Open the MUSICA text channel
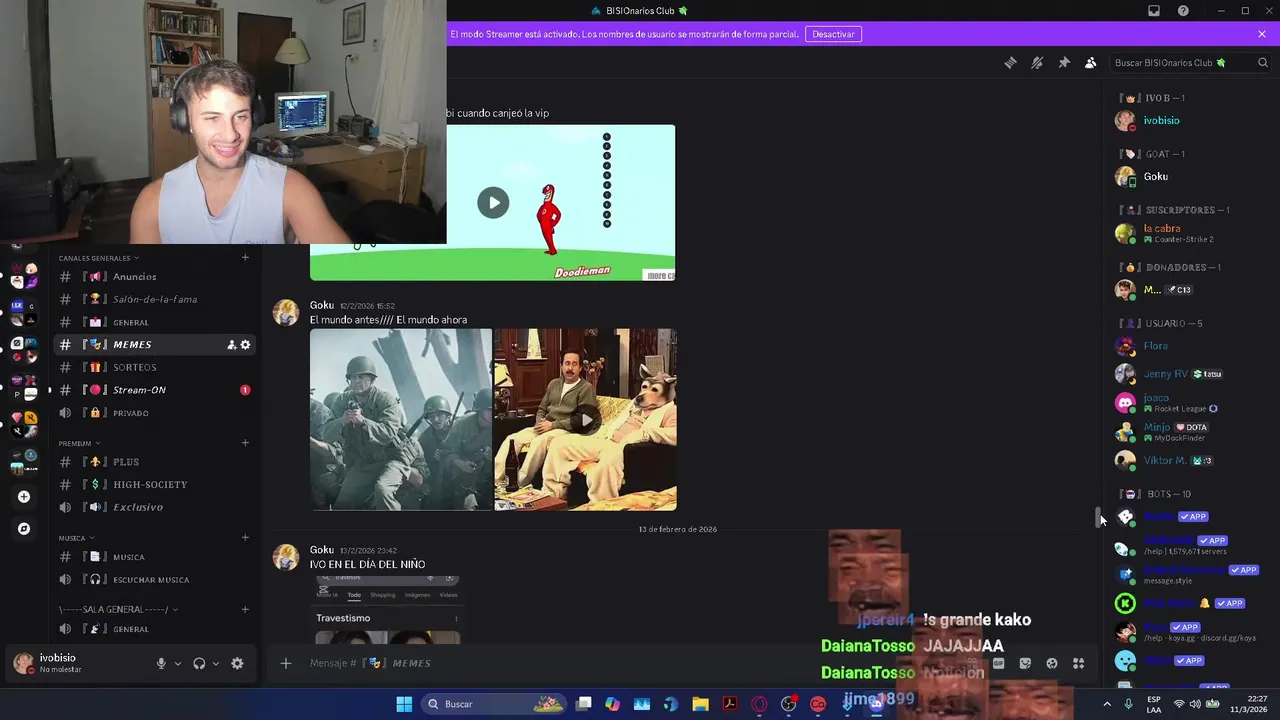1280x720 pixels. point(154,557)
